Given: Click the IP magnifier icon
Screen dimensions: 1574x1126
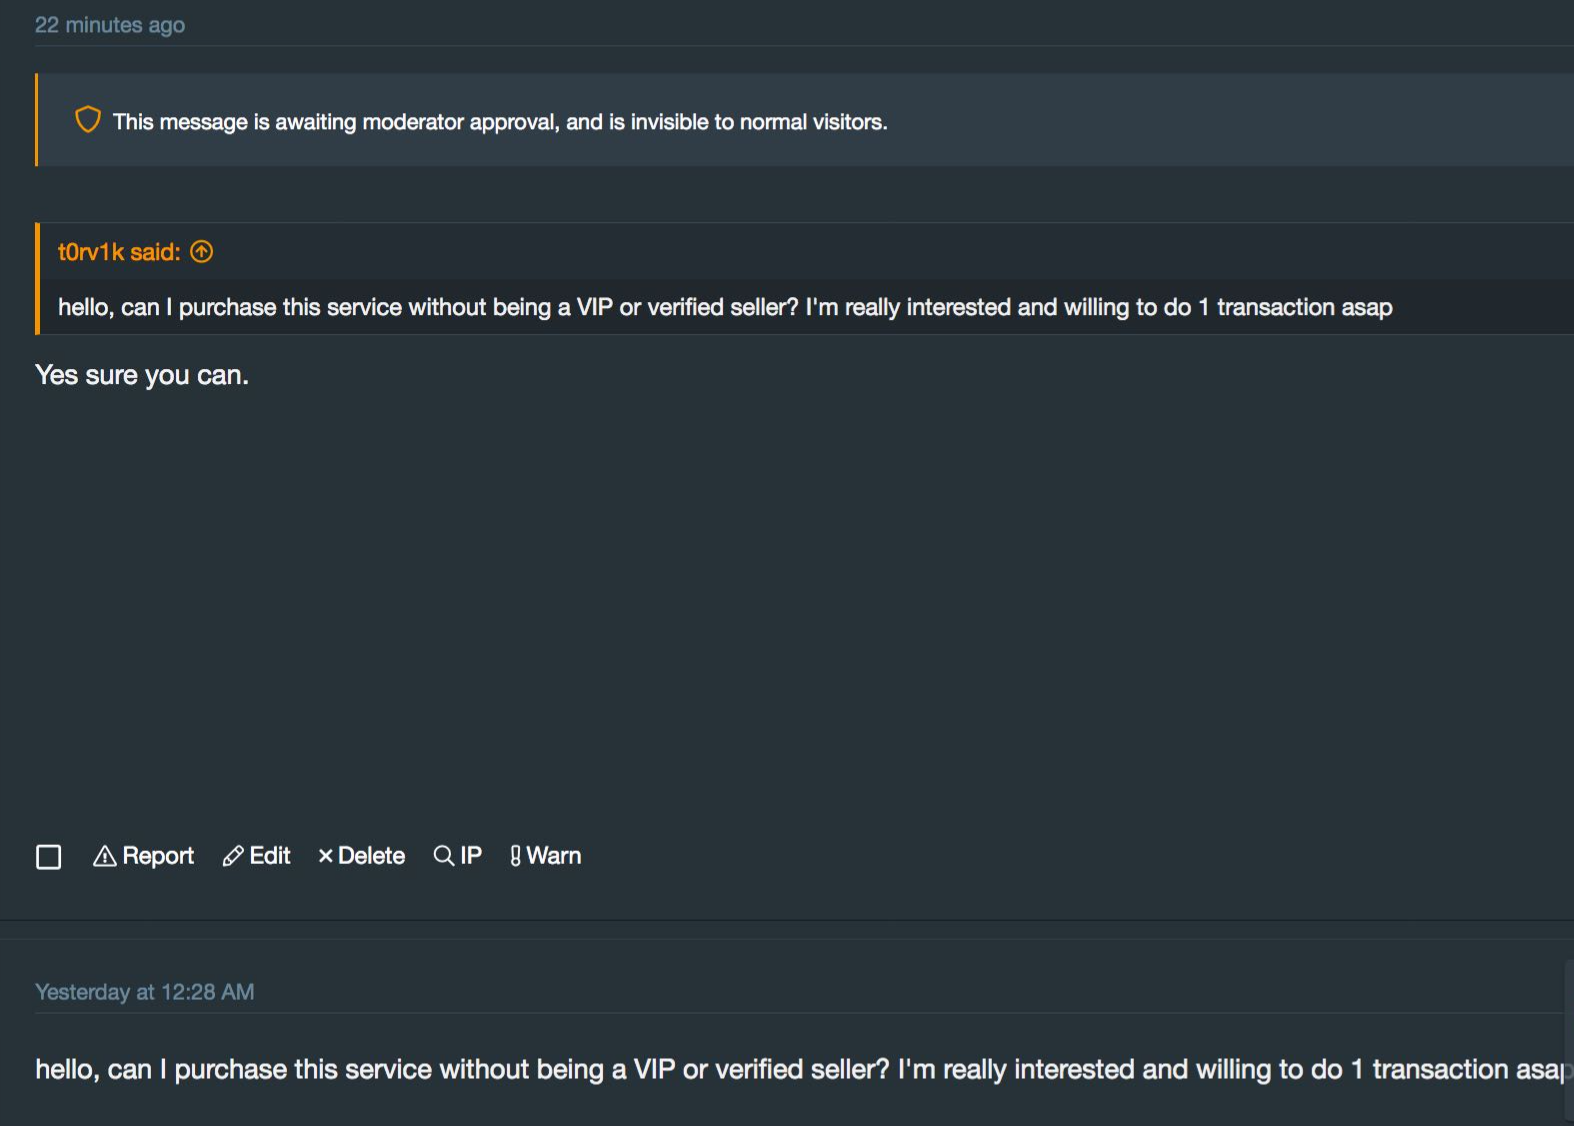Looking at the screenshot, I should [443, 856].
